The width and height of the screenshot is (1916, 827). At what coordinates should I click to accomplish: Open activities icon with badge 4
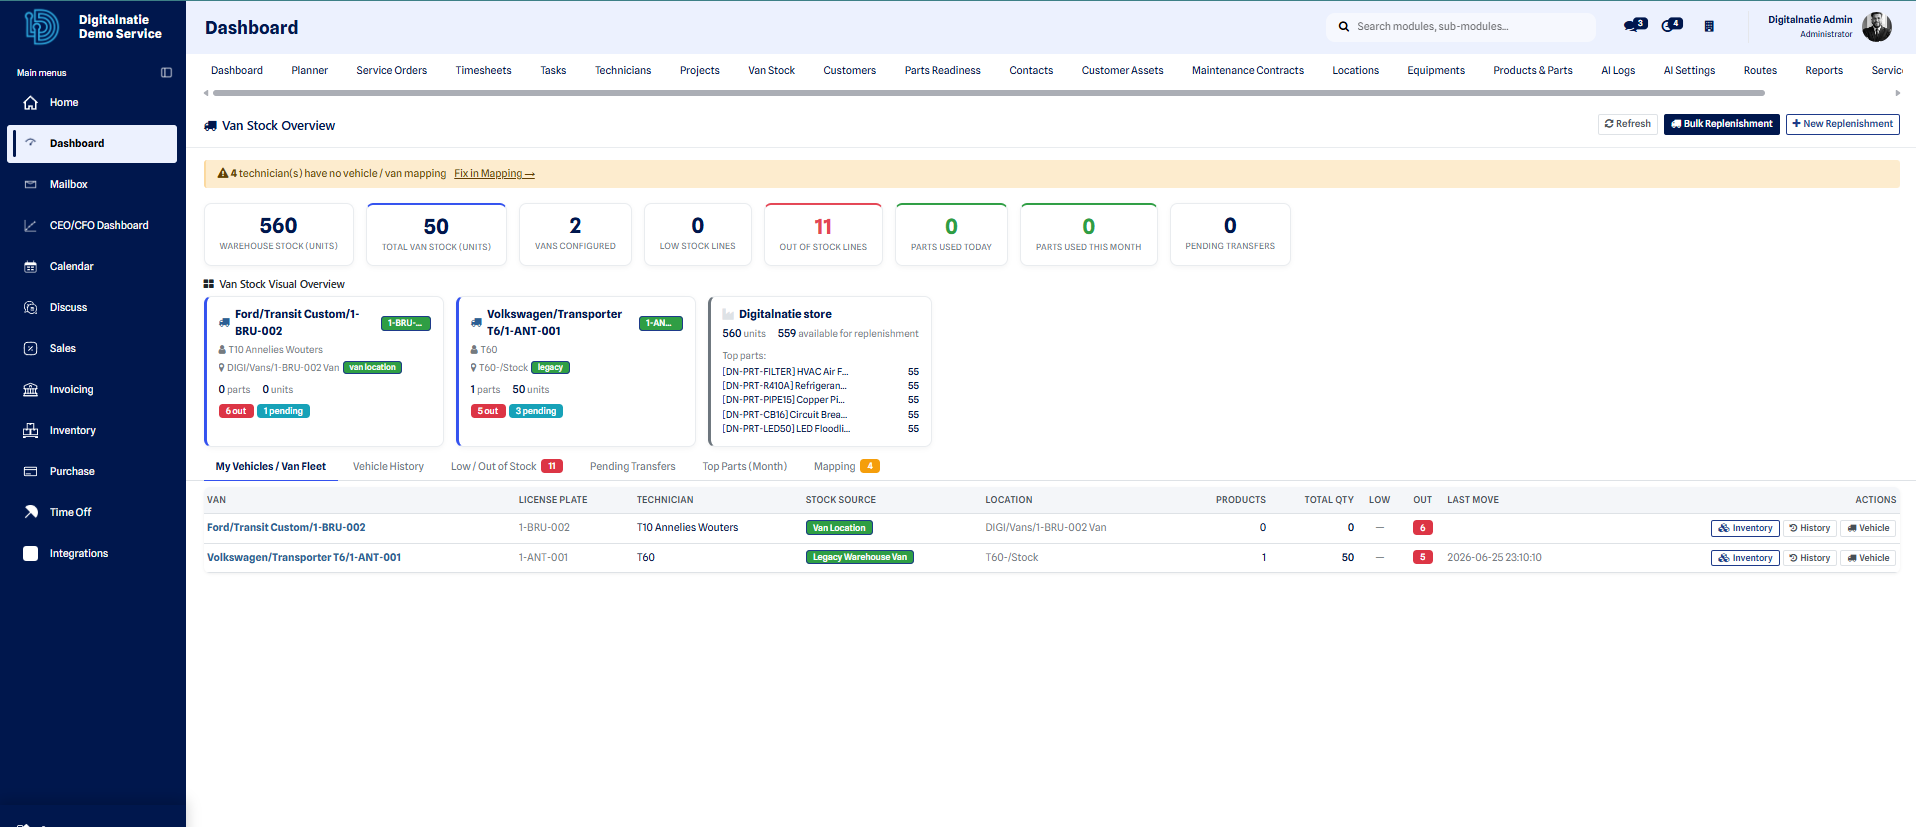click(x=1672, y=25)
